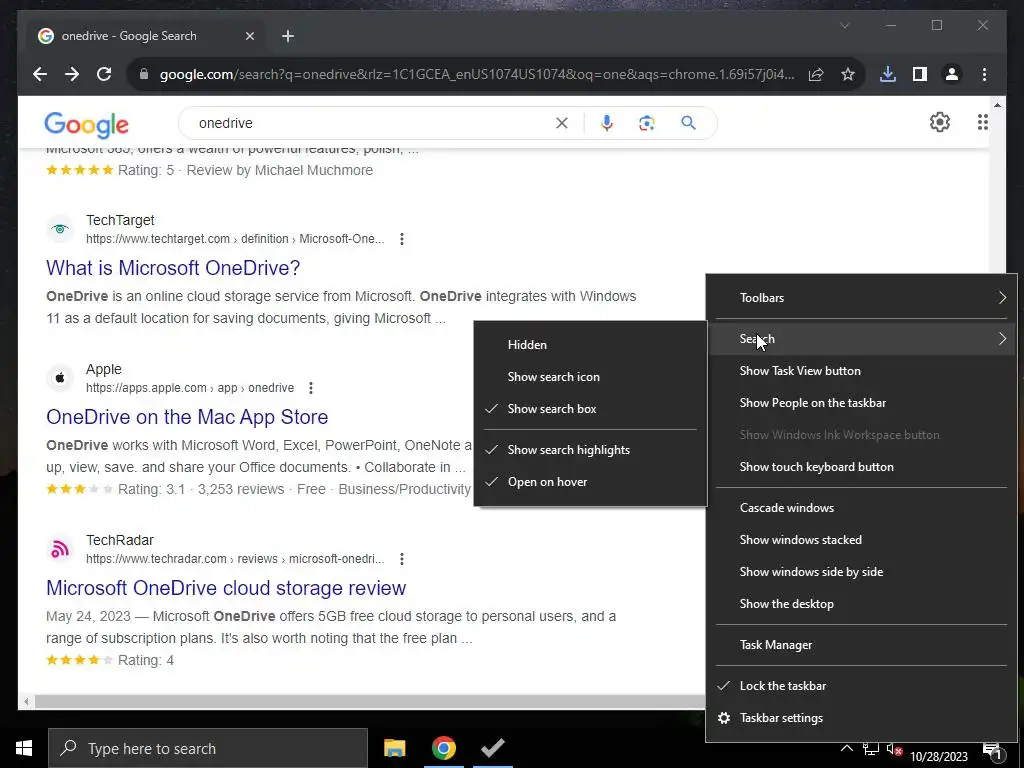The width and height of the screenshot is (1024, 768).
Task: Click the TechTarget site name
Action: [120, 220]
